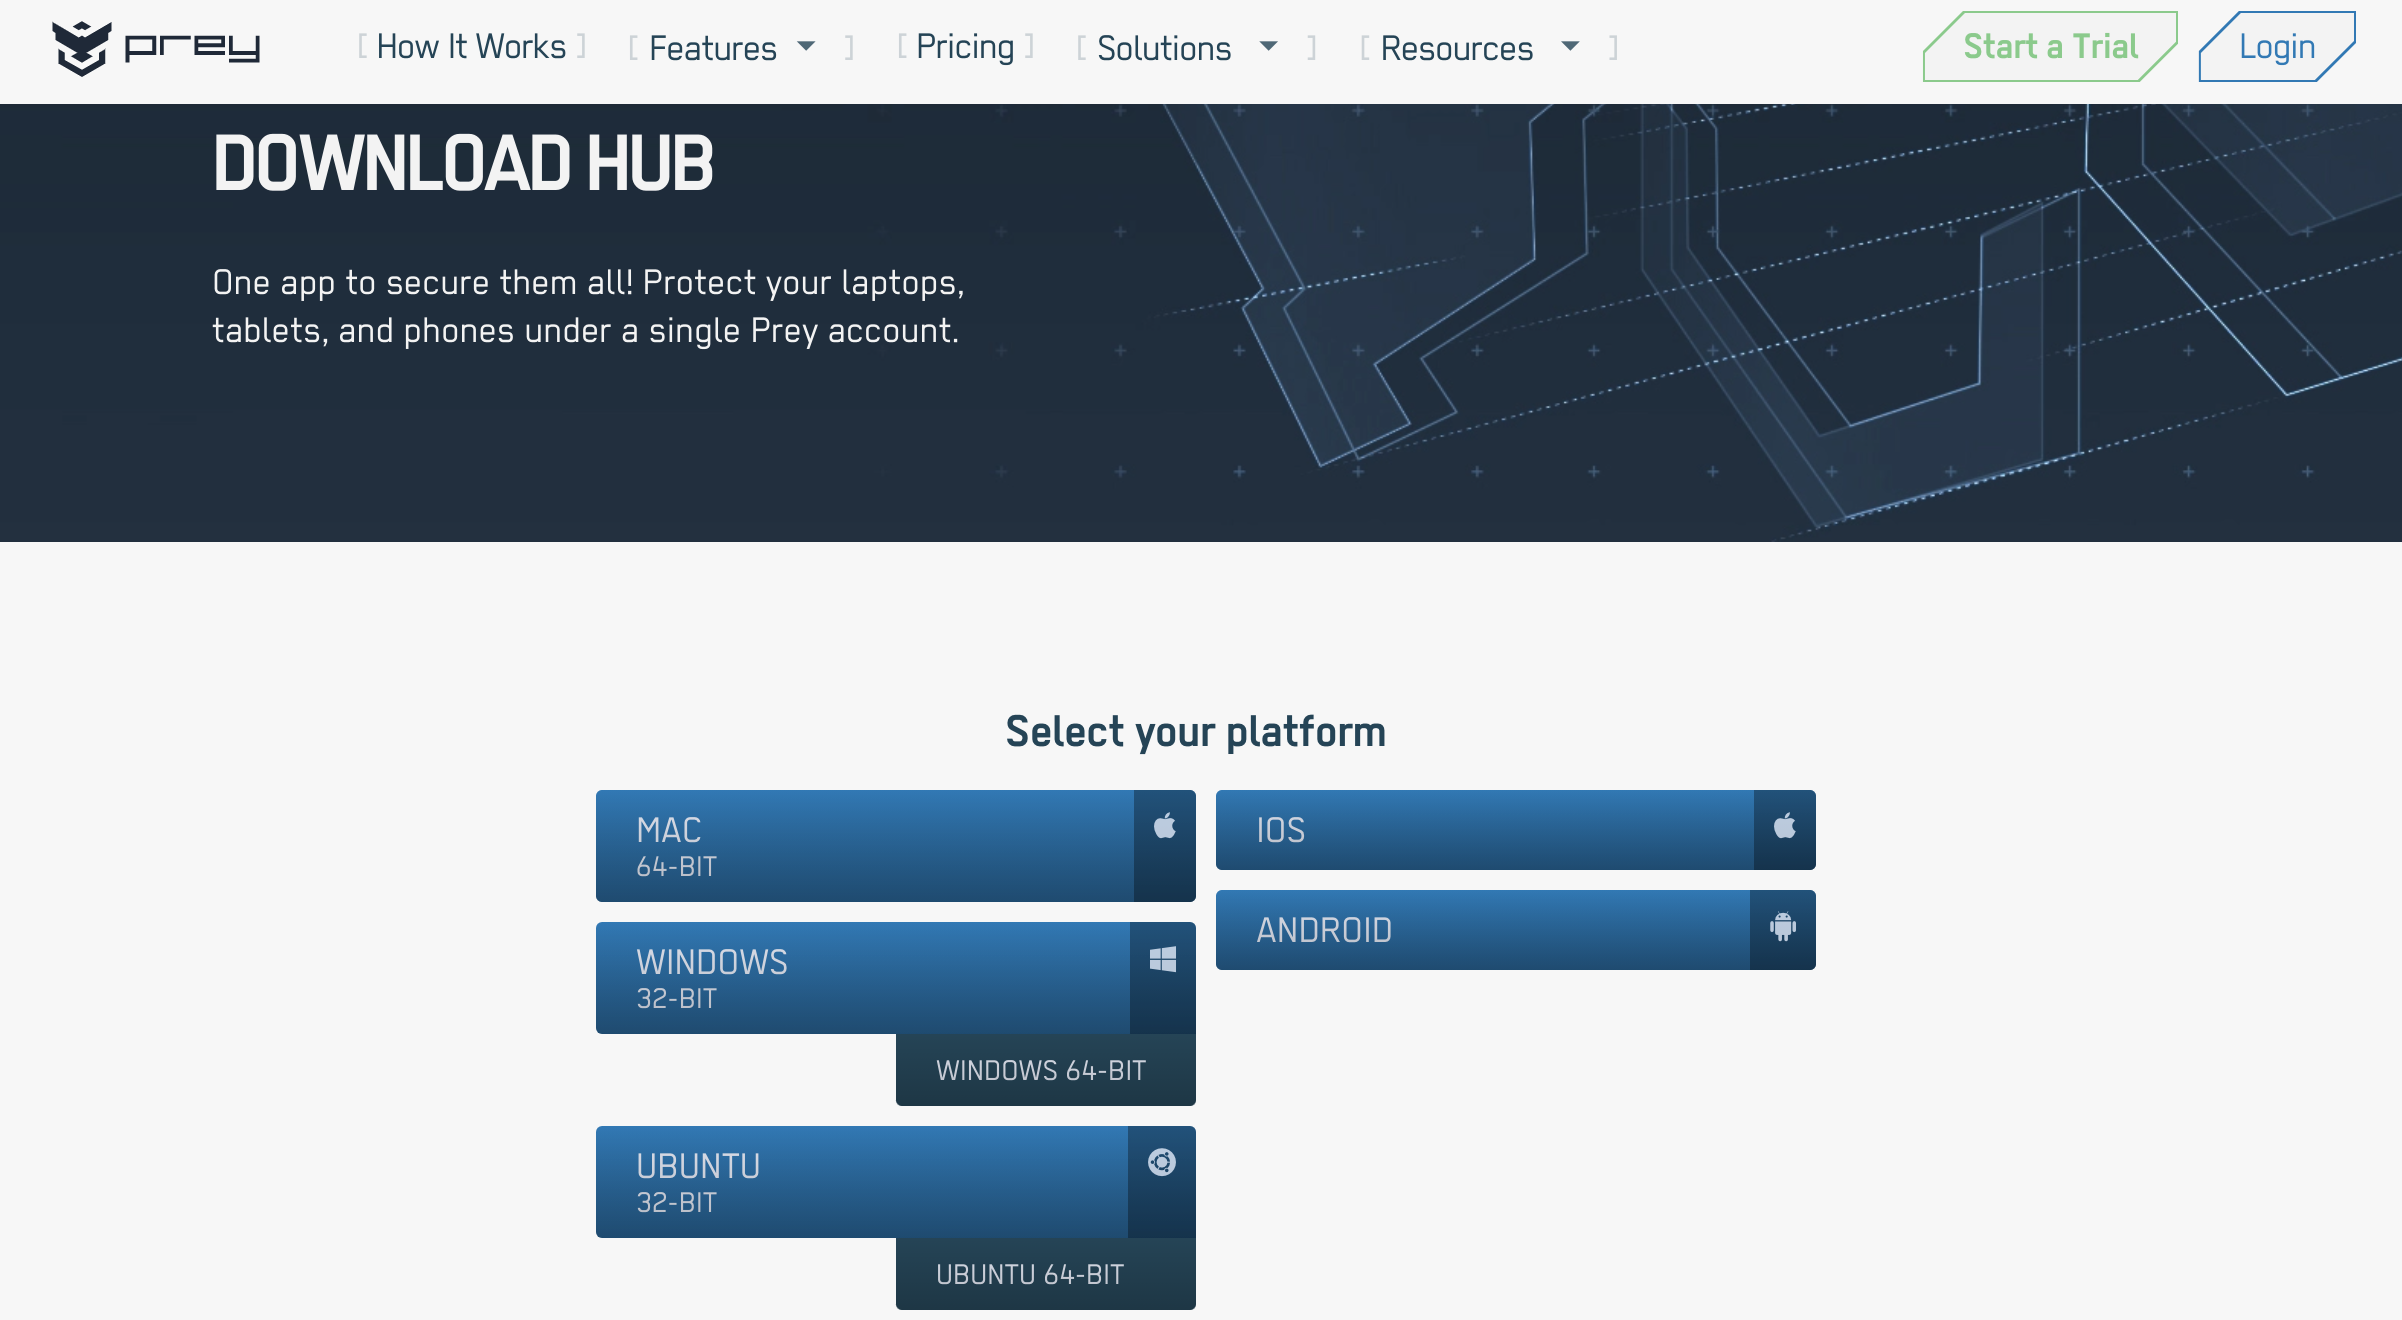The image size is (2402, 1320).
Task: Click the Ubuntu logo icon
Action: (x=1162, y=1162)
